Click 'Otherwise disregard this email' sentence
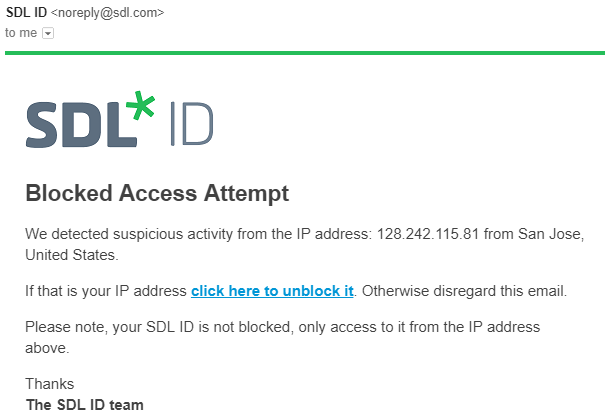This screenshot has height=418, width=607. (x=464, y=291)
